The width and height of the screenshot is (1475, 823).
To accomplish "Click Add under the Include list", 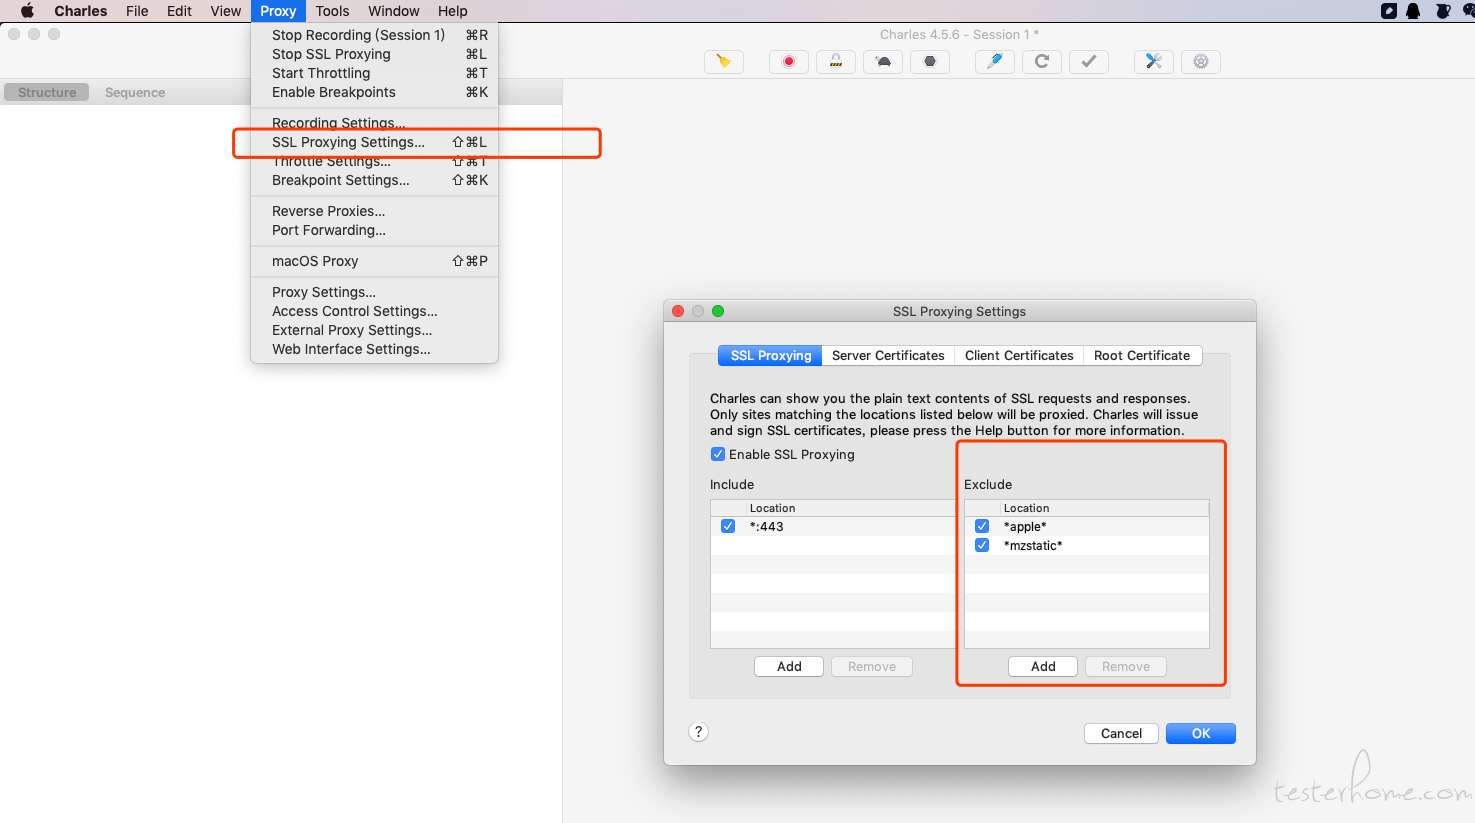I will point(789,666).
